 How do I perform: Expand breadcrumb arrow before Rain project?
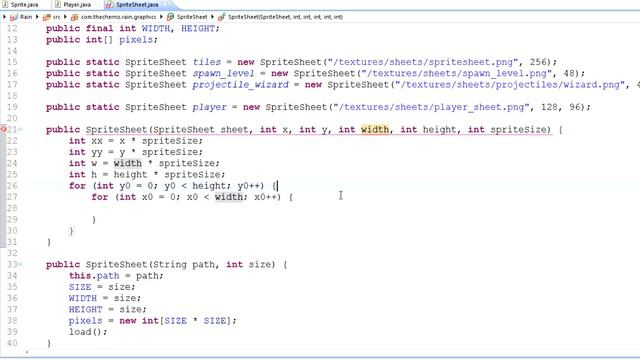point(4,17)
